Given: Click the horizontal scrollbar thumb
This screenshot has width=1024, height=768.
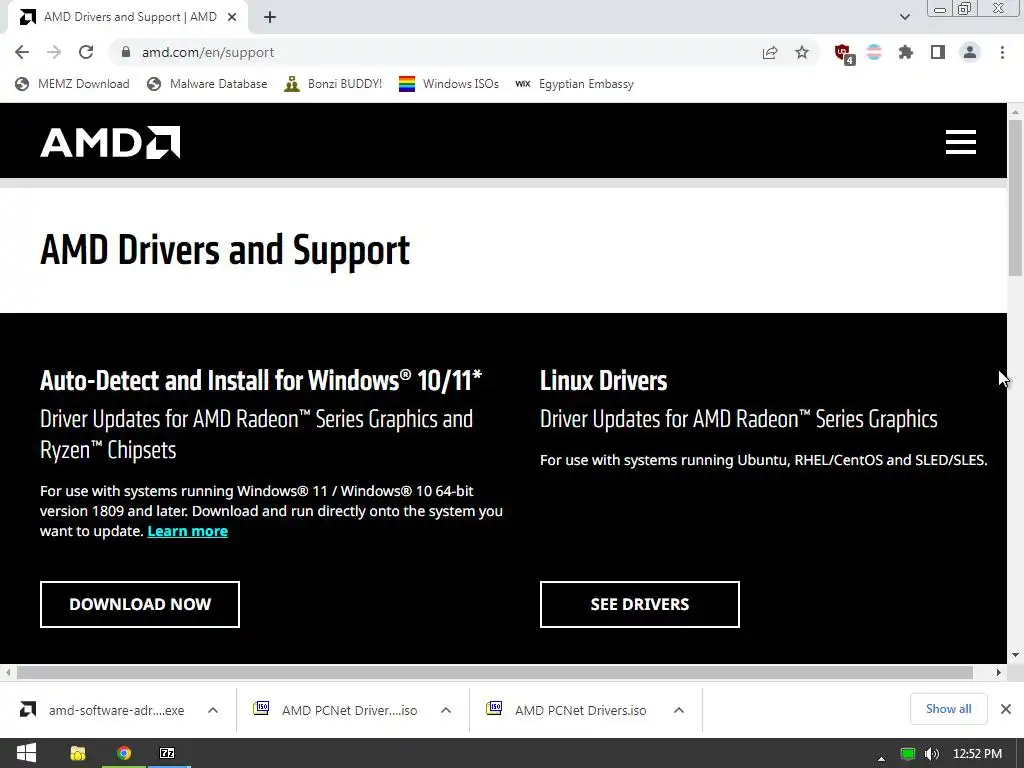Looking at the screenshot, I should tap(494, 672).
